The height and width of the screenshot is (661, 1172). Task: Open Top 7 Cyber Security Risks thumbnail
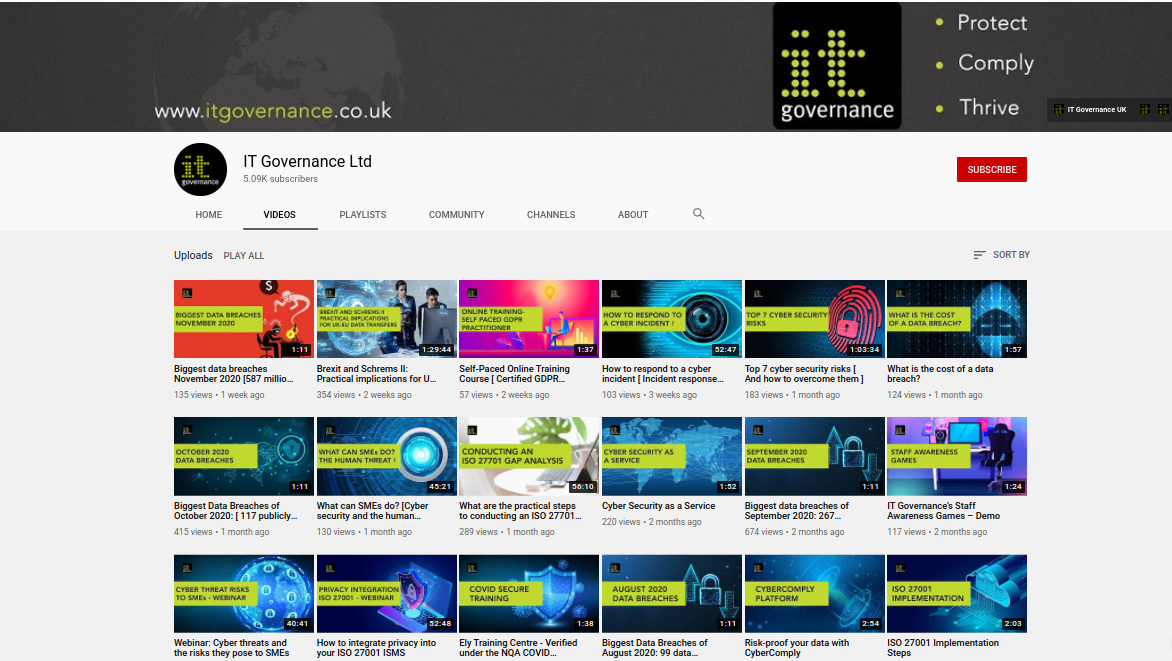[x=814, y=319]
